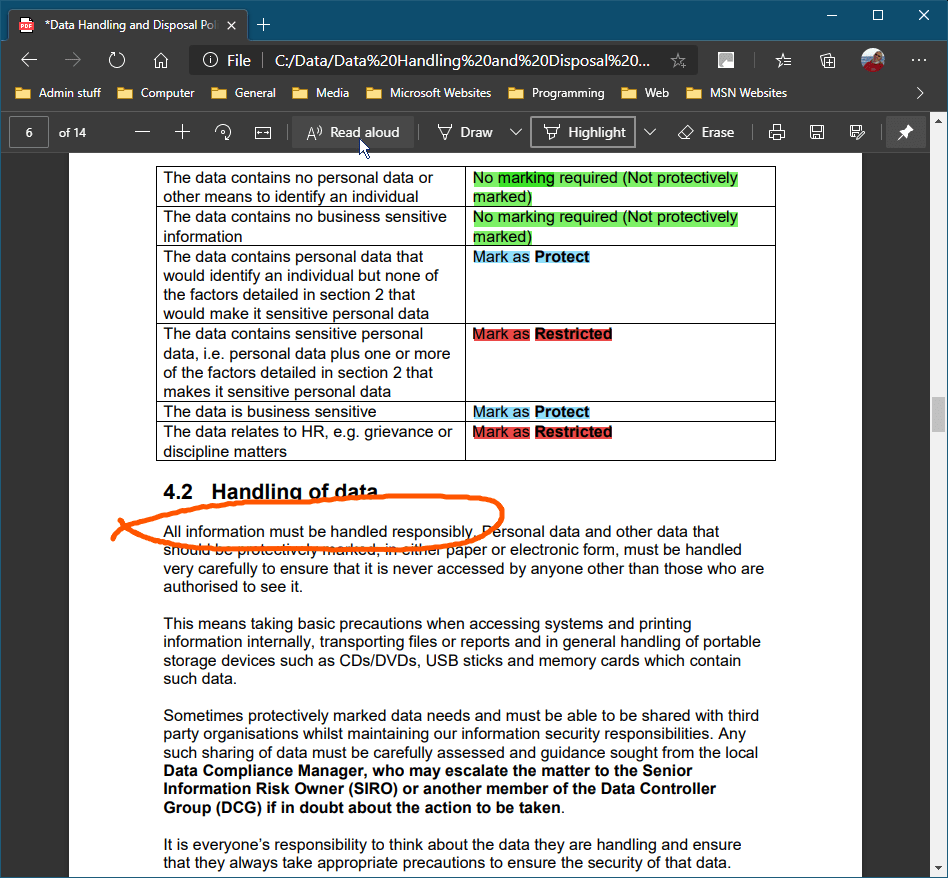Expand the favorites bar overflow chevron
Screen dimensions: 948x878
(x=918, y=92)
